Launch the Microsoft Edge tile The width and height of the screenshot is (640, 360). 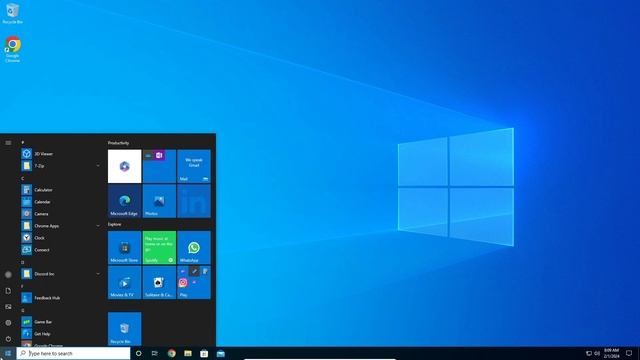[124, 201]
